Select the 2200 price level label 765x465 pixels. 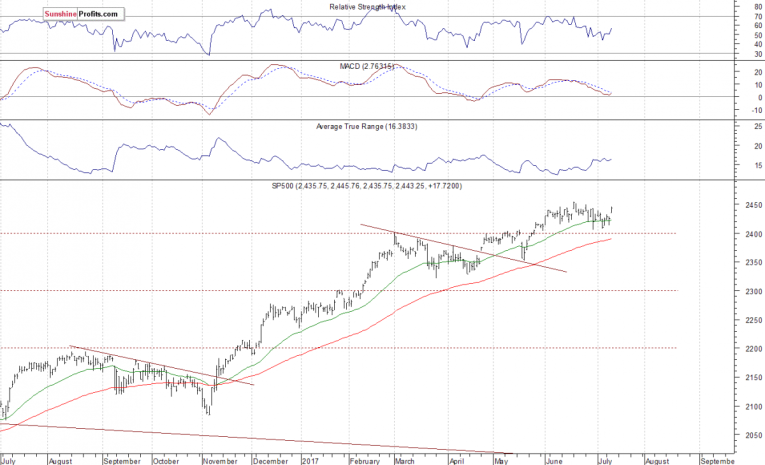(740, 349)
